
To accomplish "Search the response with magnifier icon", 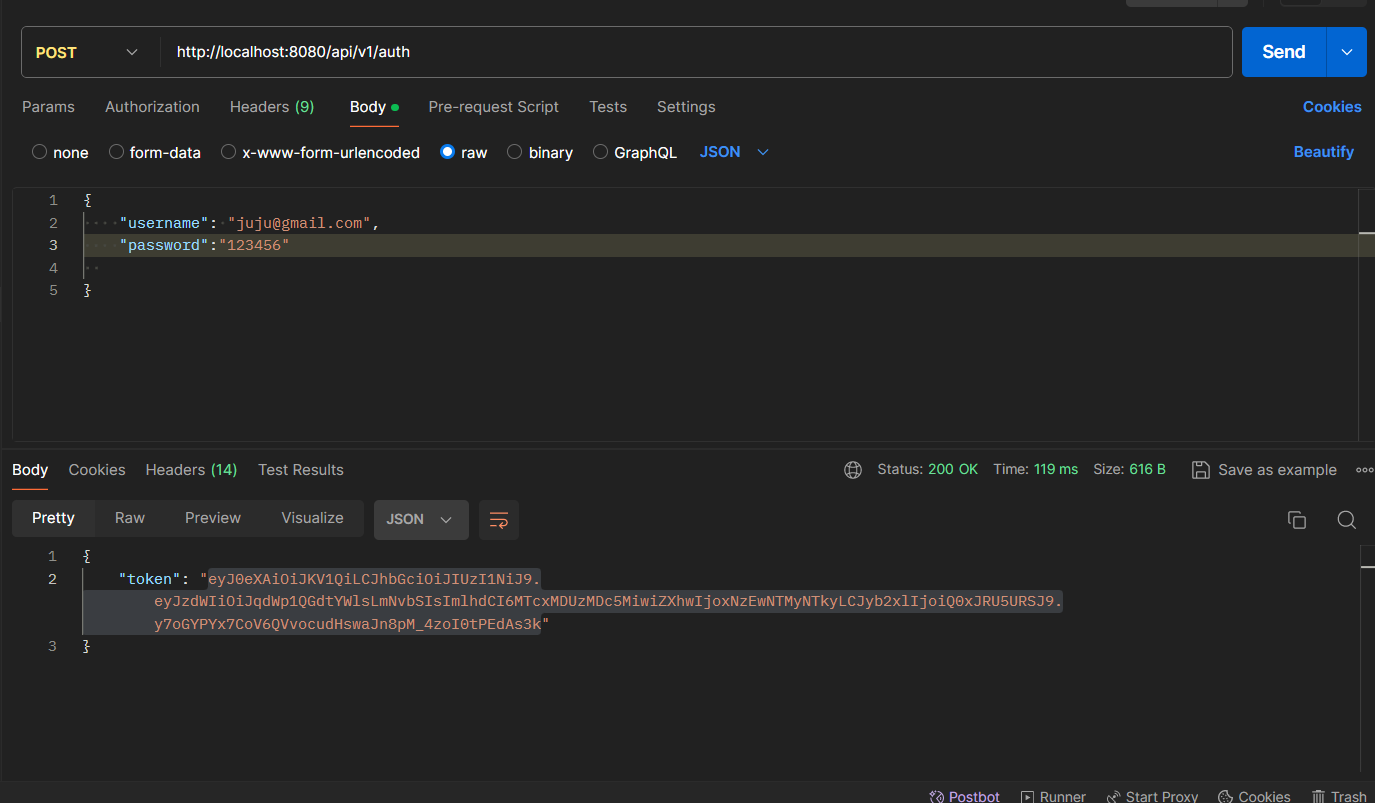I will click(x=1346, y=520).
